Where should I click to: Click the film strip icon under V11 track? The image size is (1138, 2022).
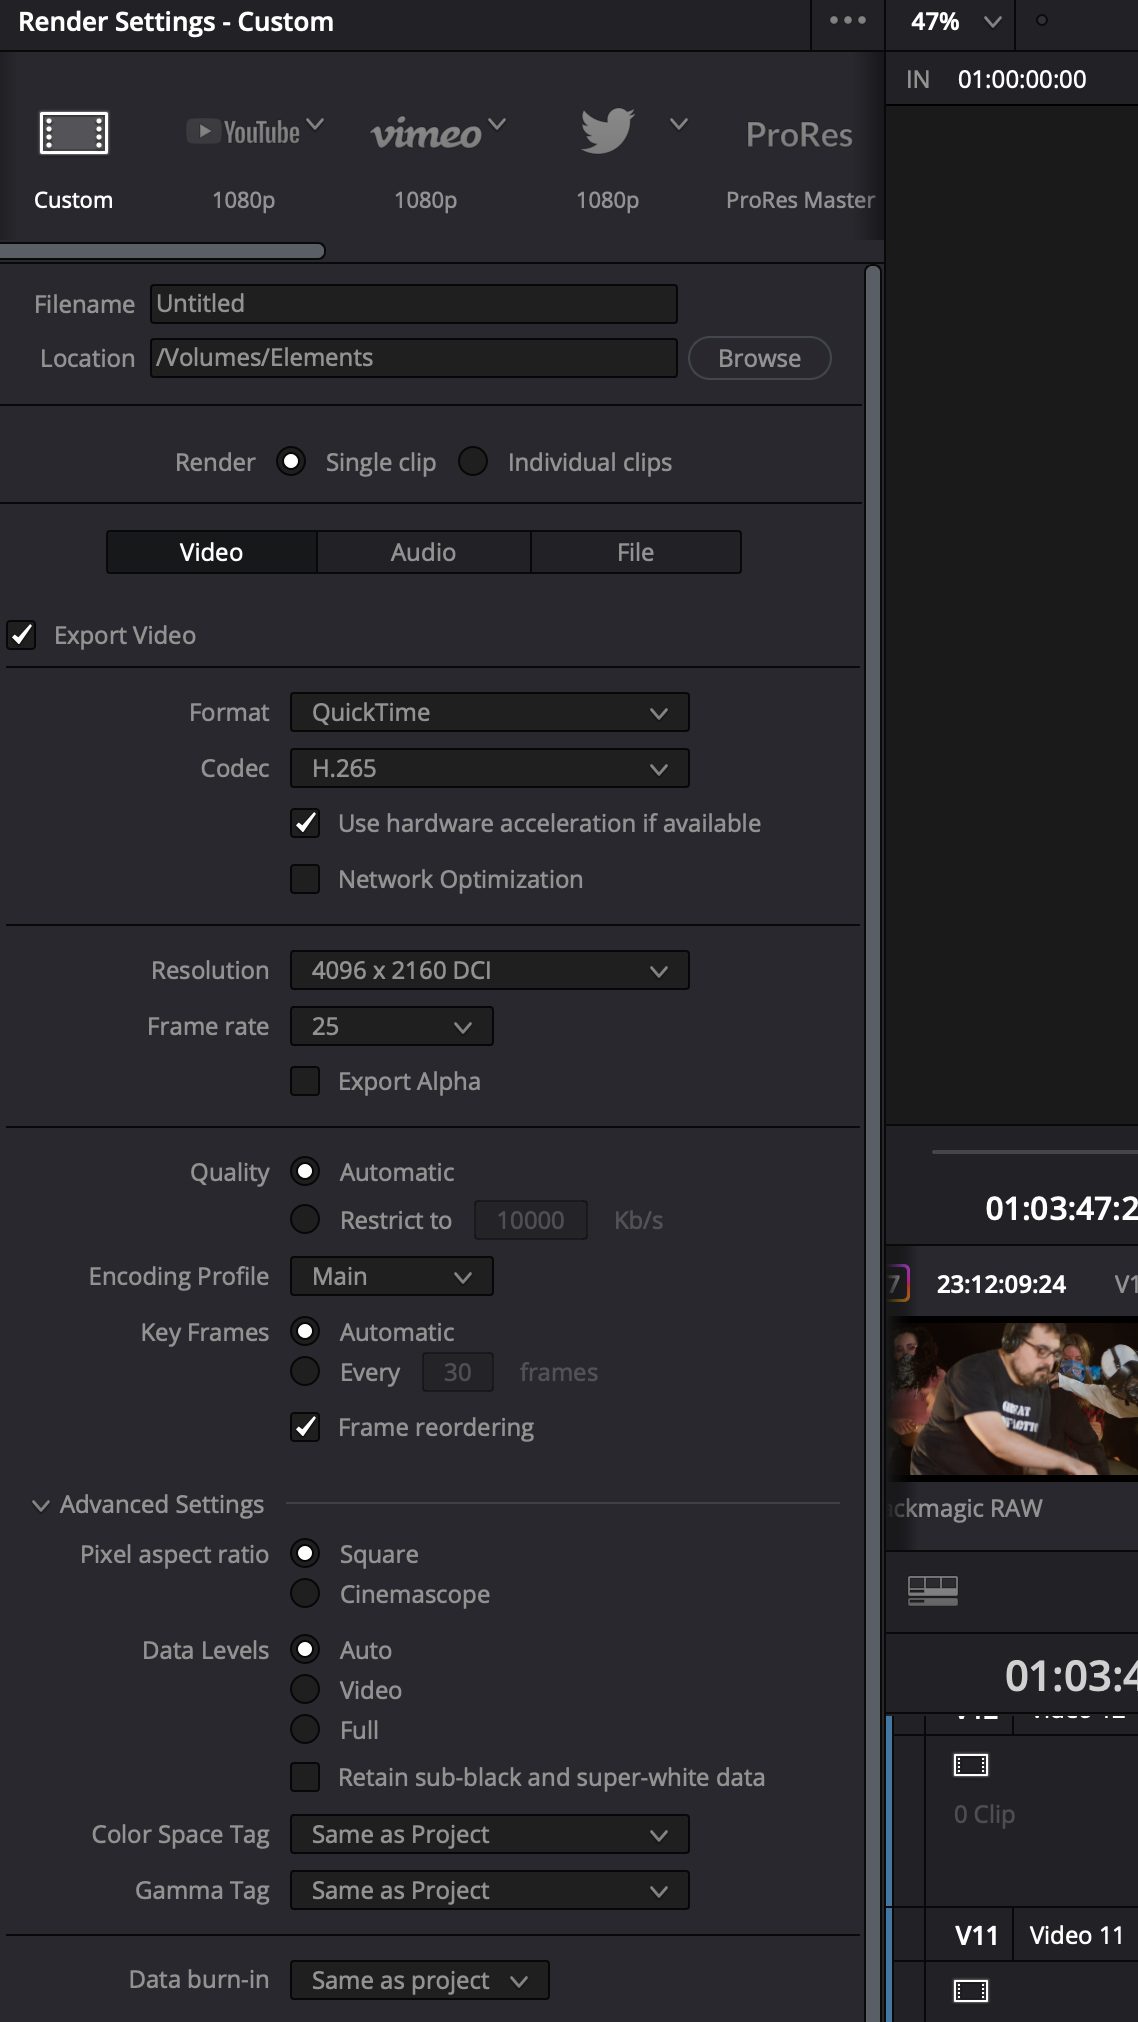(x=970, y=1991)
